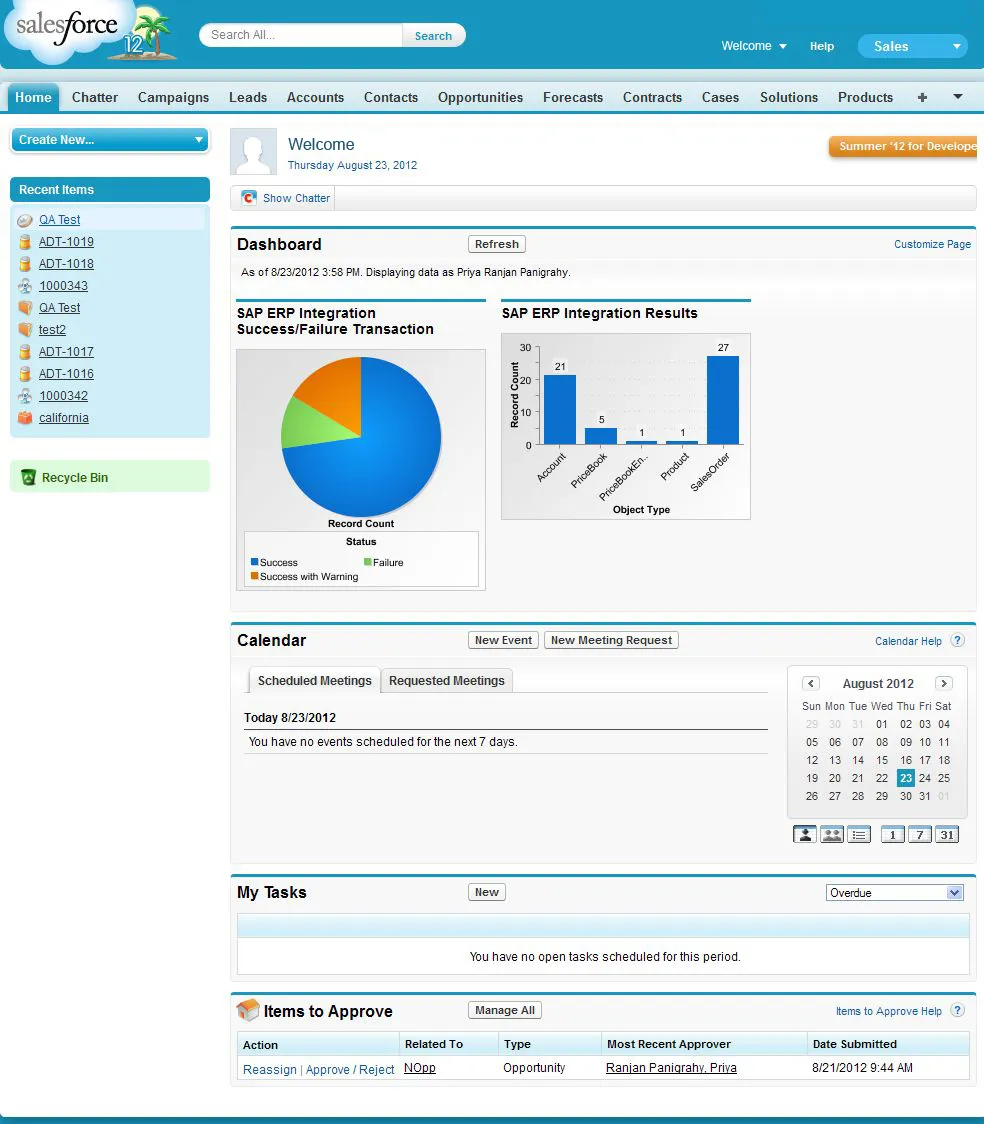984x1124 pixels.
Task: Click the pie chart in dashboard
Action: (361, 437)
